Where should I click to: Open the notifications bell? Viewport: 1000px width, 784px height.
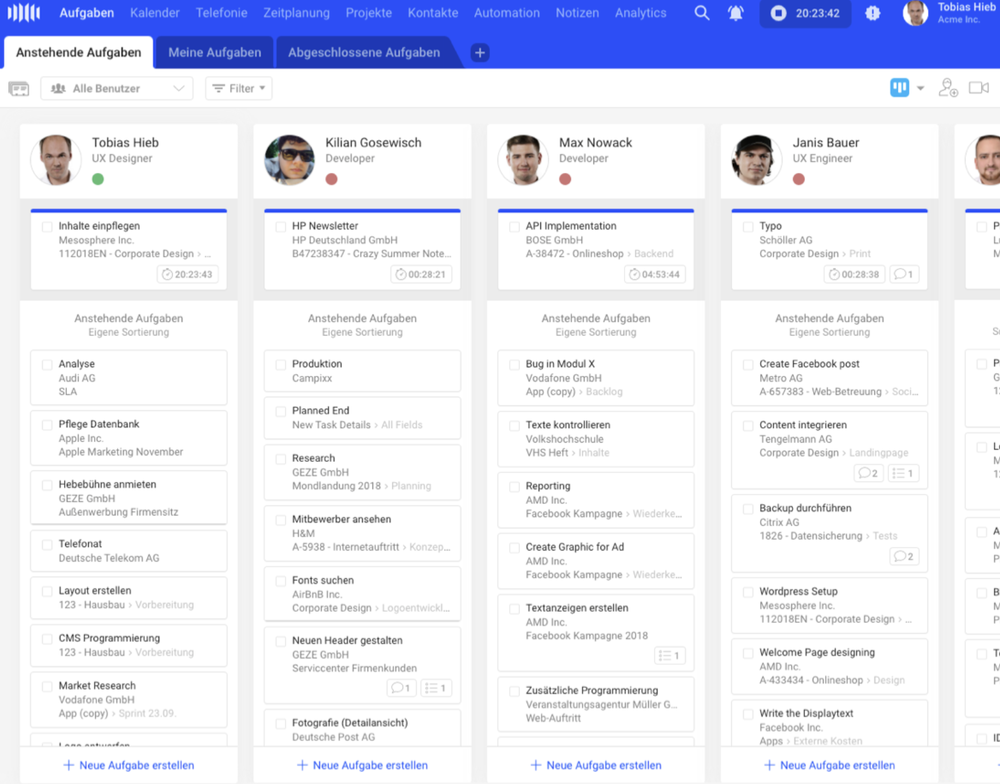[x=734, y=13]
